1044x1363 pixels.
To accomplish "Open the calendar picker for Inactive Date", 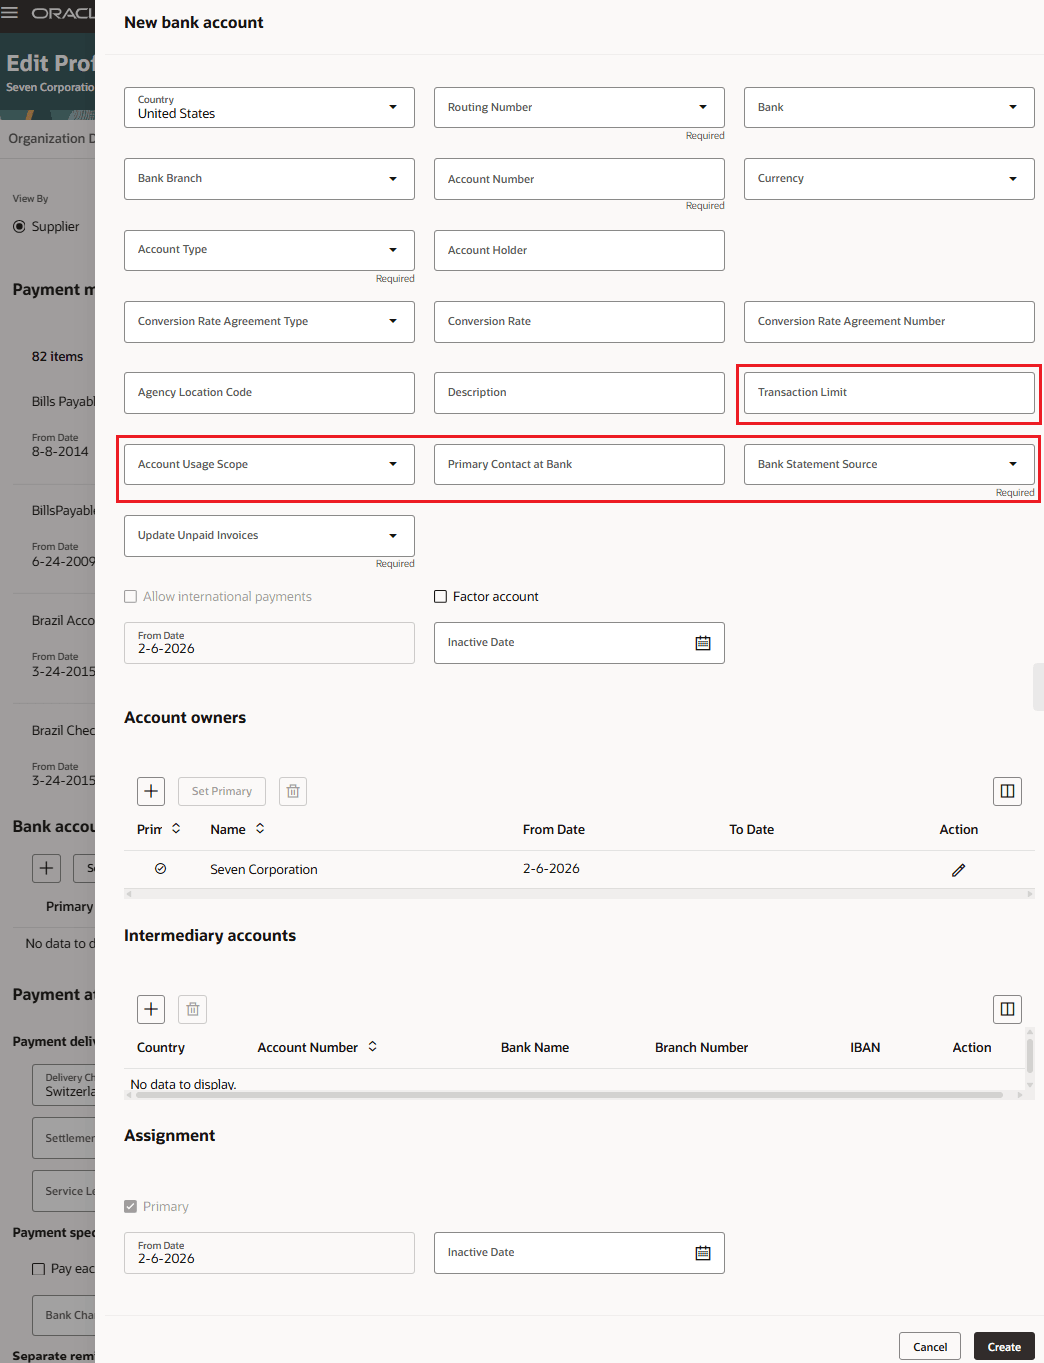I will click(703, 642).
